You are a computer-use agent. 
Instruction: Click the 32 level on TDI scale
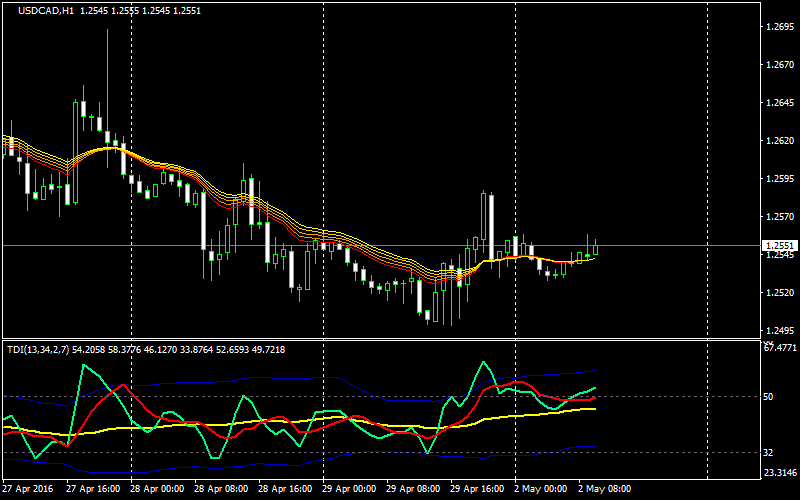(769, 452)
